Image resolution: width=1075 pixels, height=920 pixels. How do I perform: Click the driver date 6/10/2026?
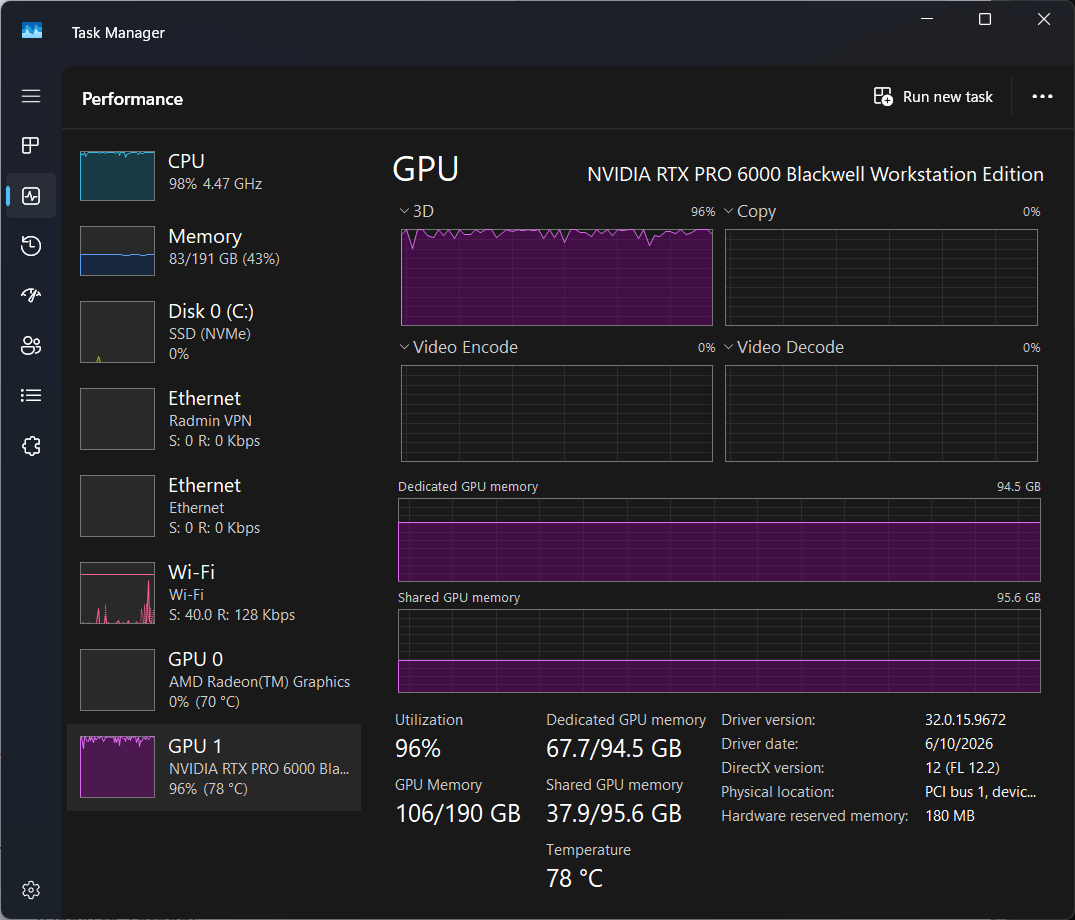(x=958, y=744)
